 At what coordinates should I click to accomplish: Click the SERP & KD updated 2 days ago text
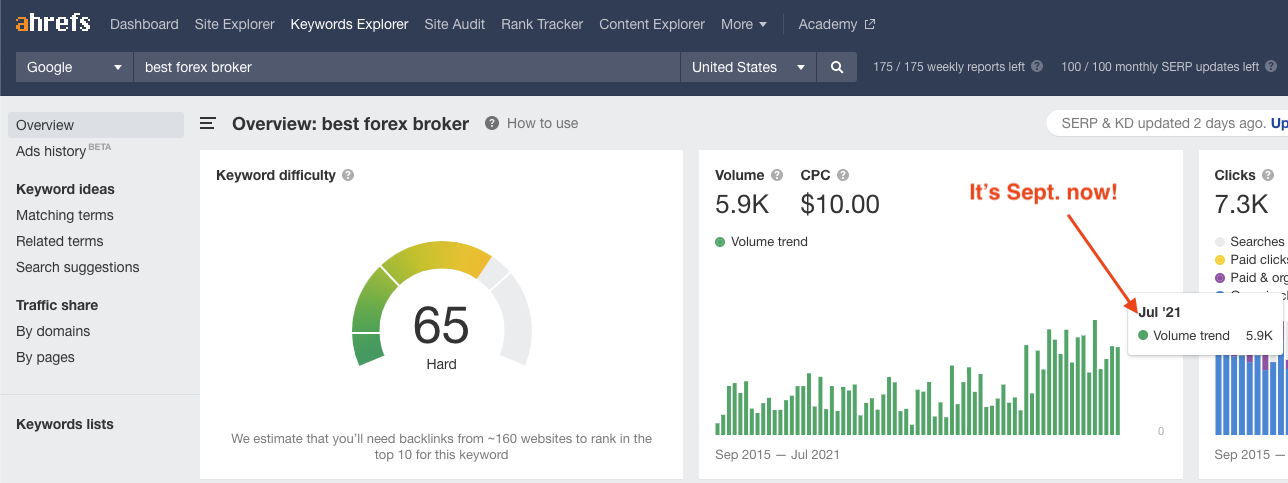pos(1165,124)
